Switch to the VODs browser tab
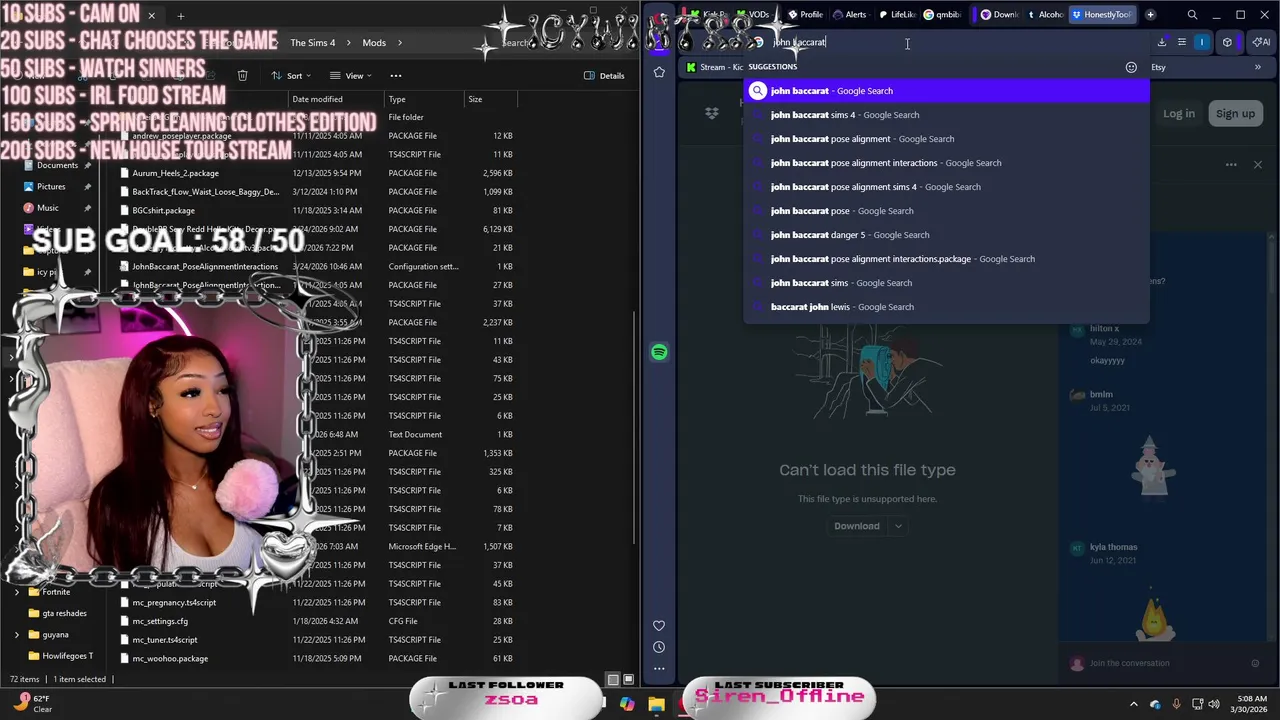 coord(752,15)
